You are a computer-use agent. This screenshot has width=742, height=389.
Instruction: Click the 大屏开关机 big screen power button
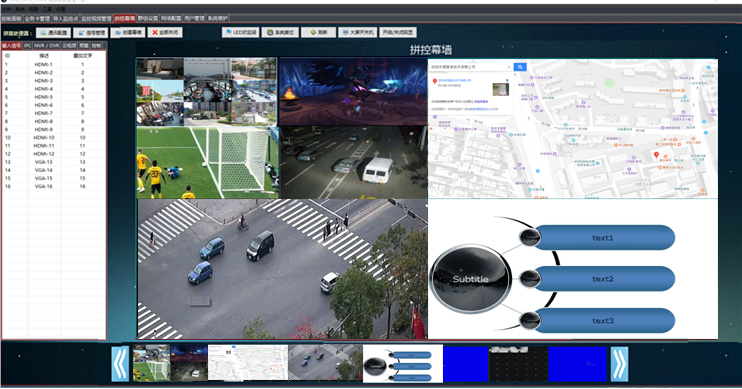pyautogui.click(x=358, y=33)
